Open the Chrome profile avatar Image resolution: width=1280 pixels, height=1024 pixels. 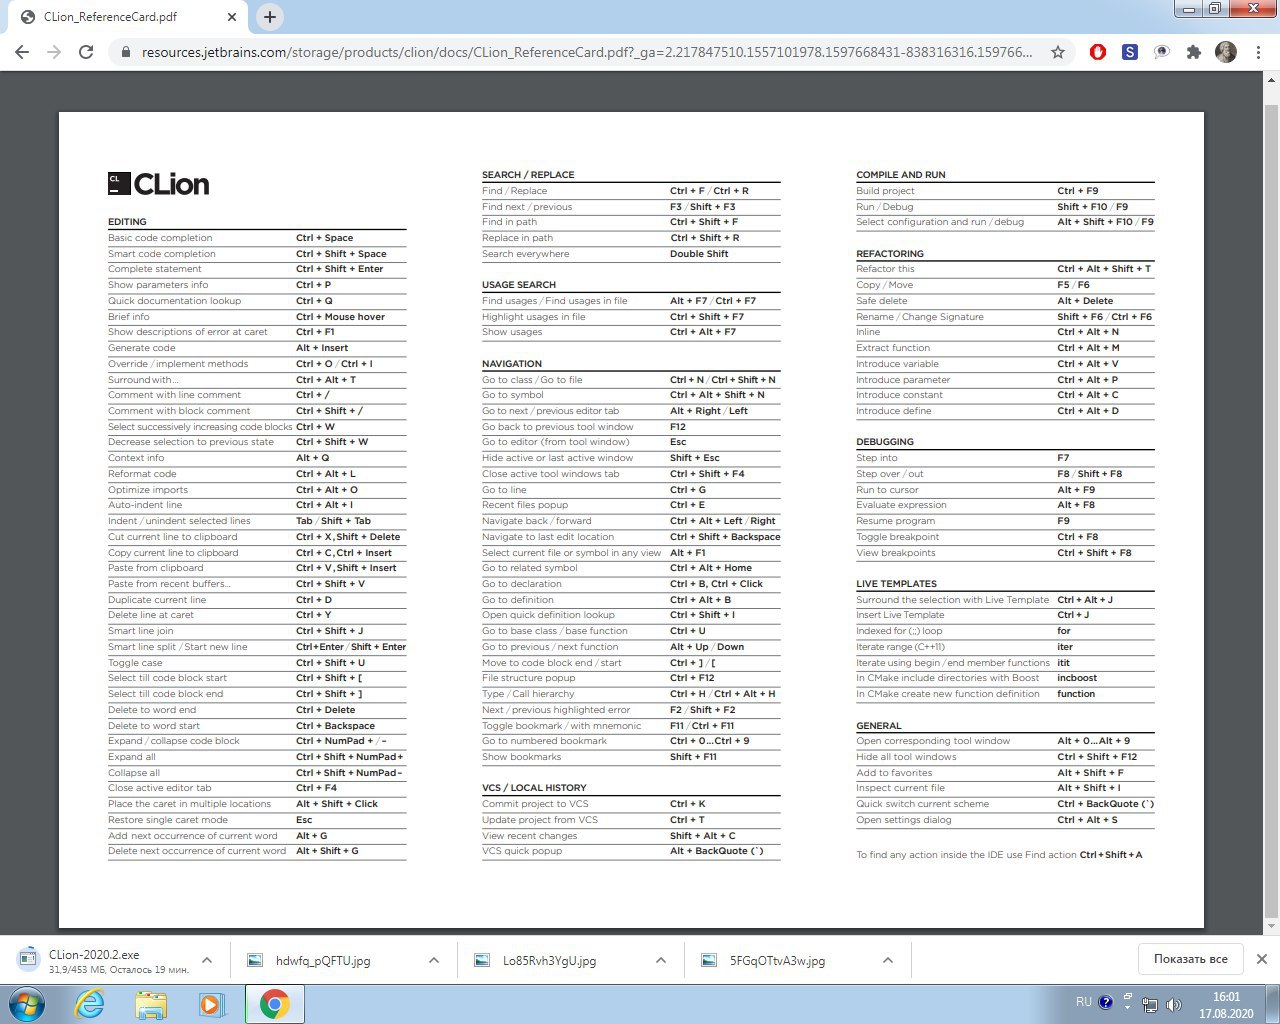coord(1226,52)
